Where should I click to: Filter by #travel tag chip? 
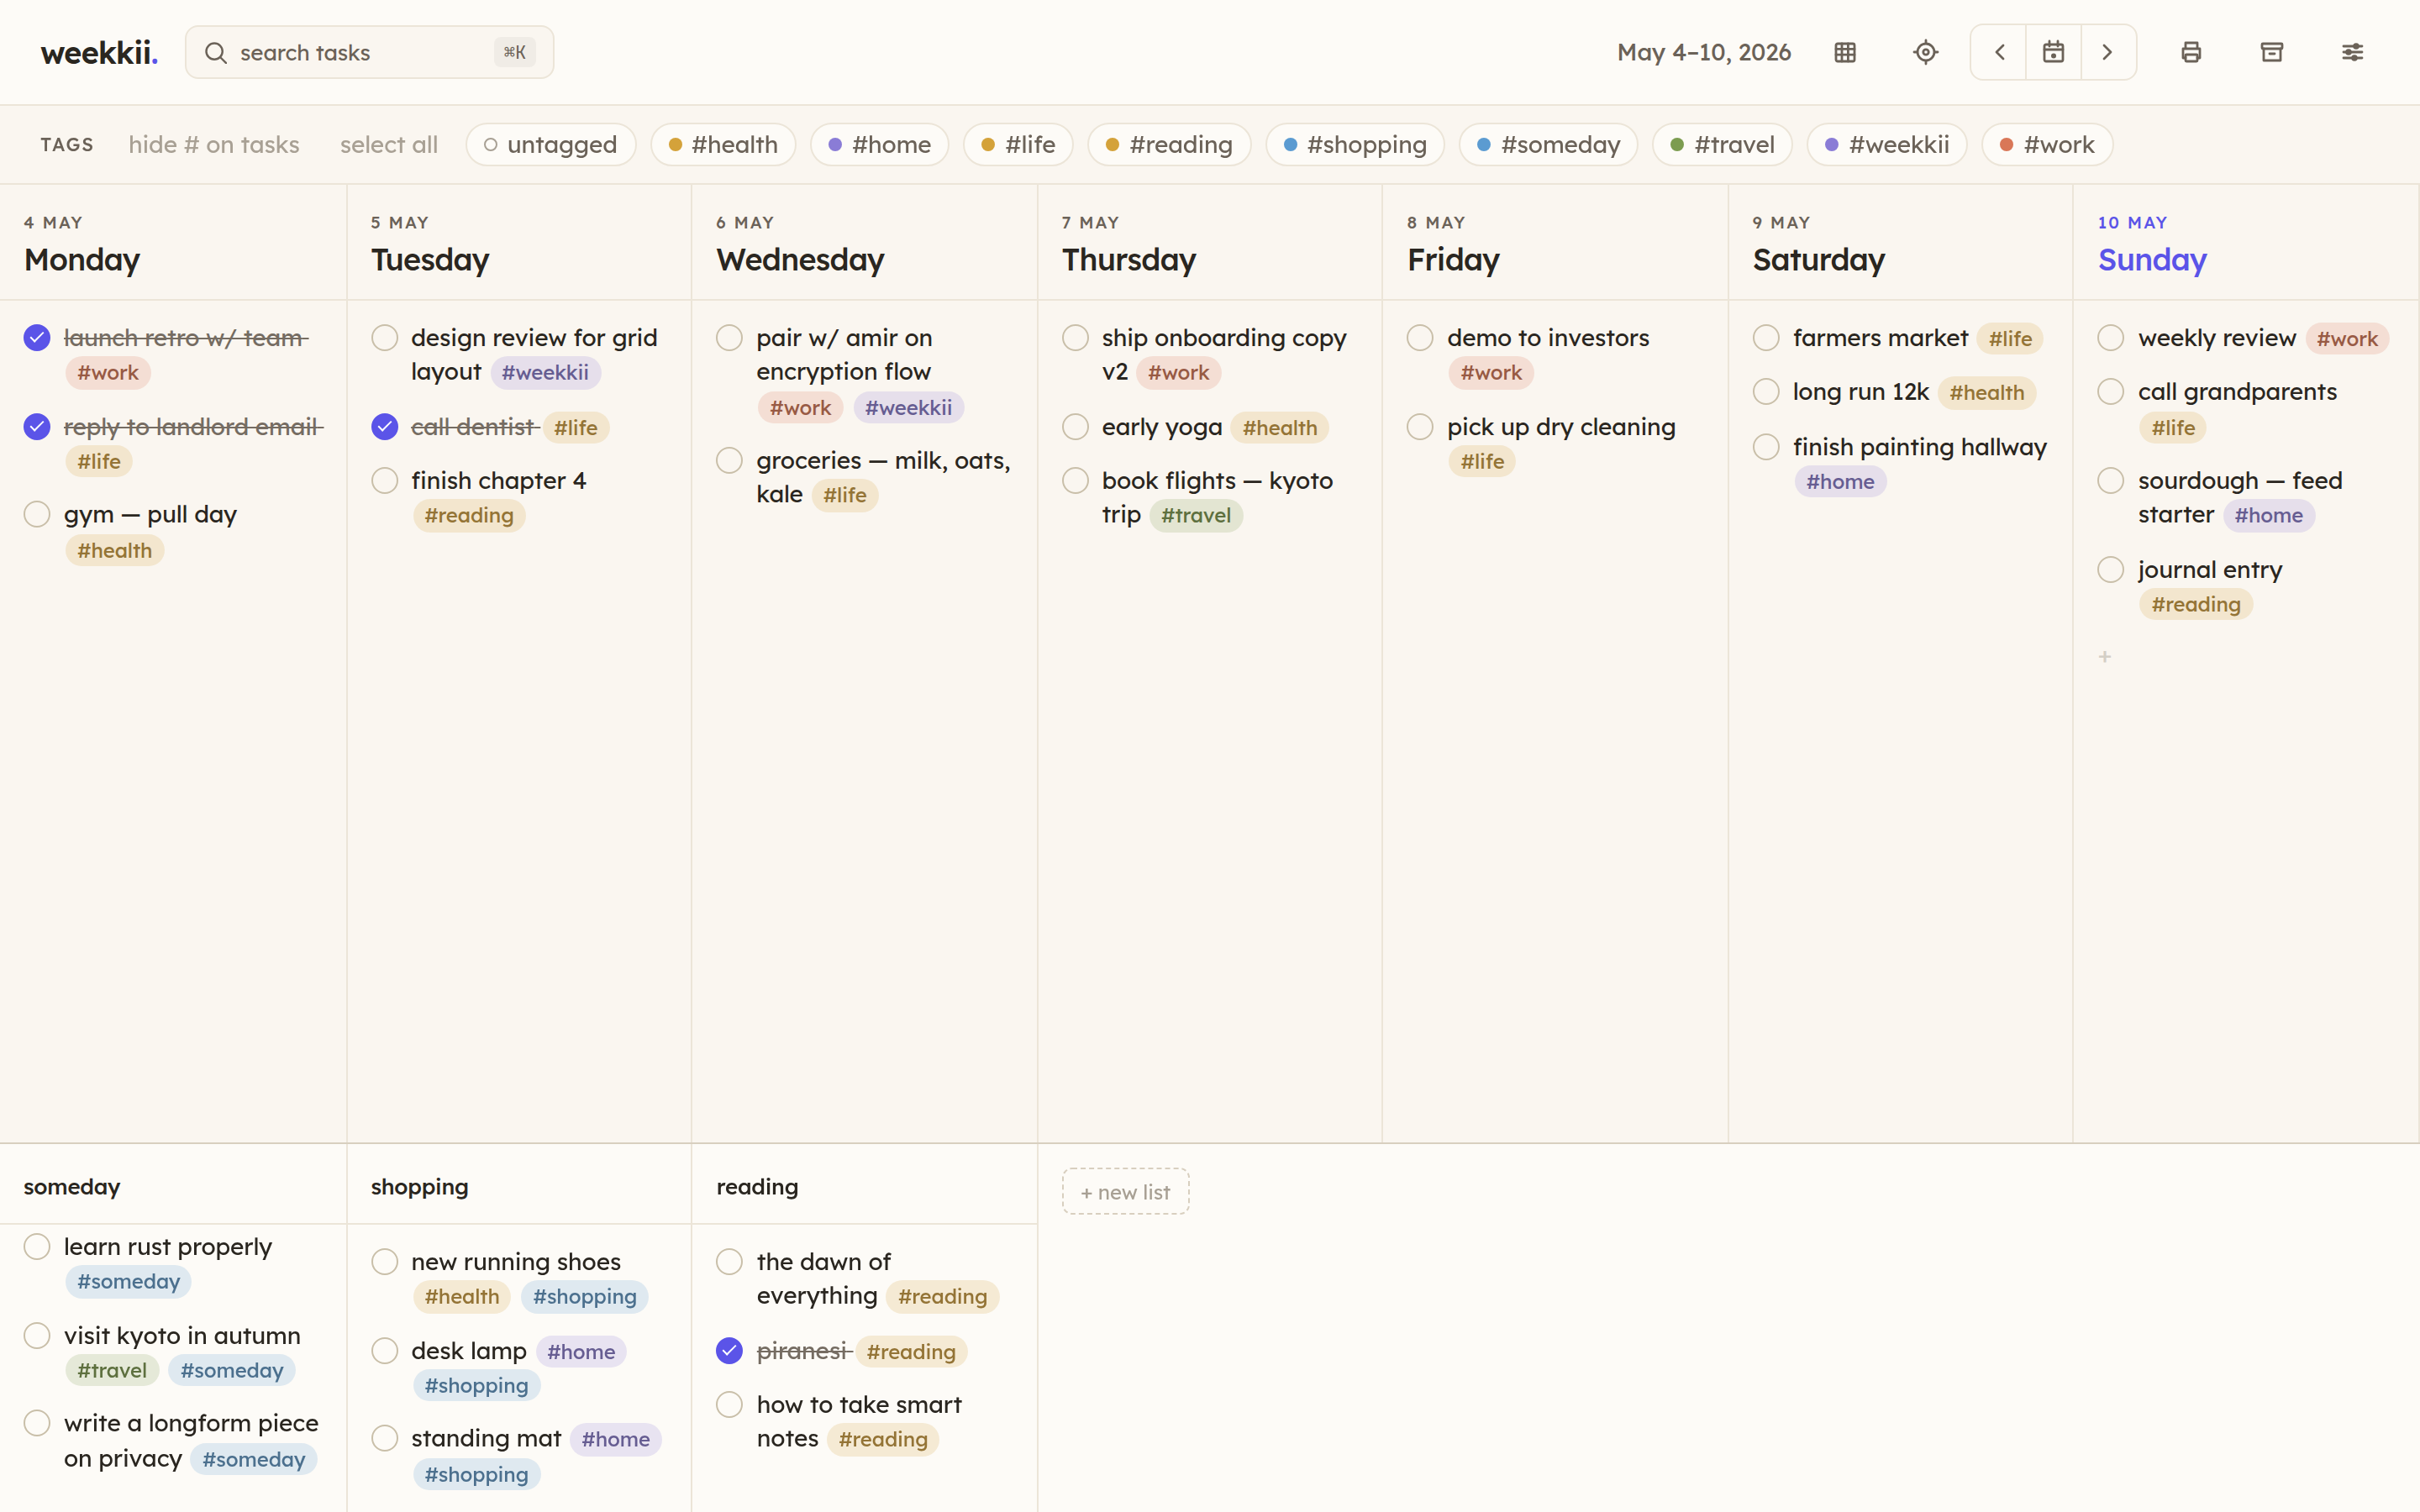pos(1722,145)
